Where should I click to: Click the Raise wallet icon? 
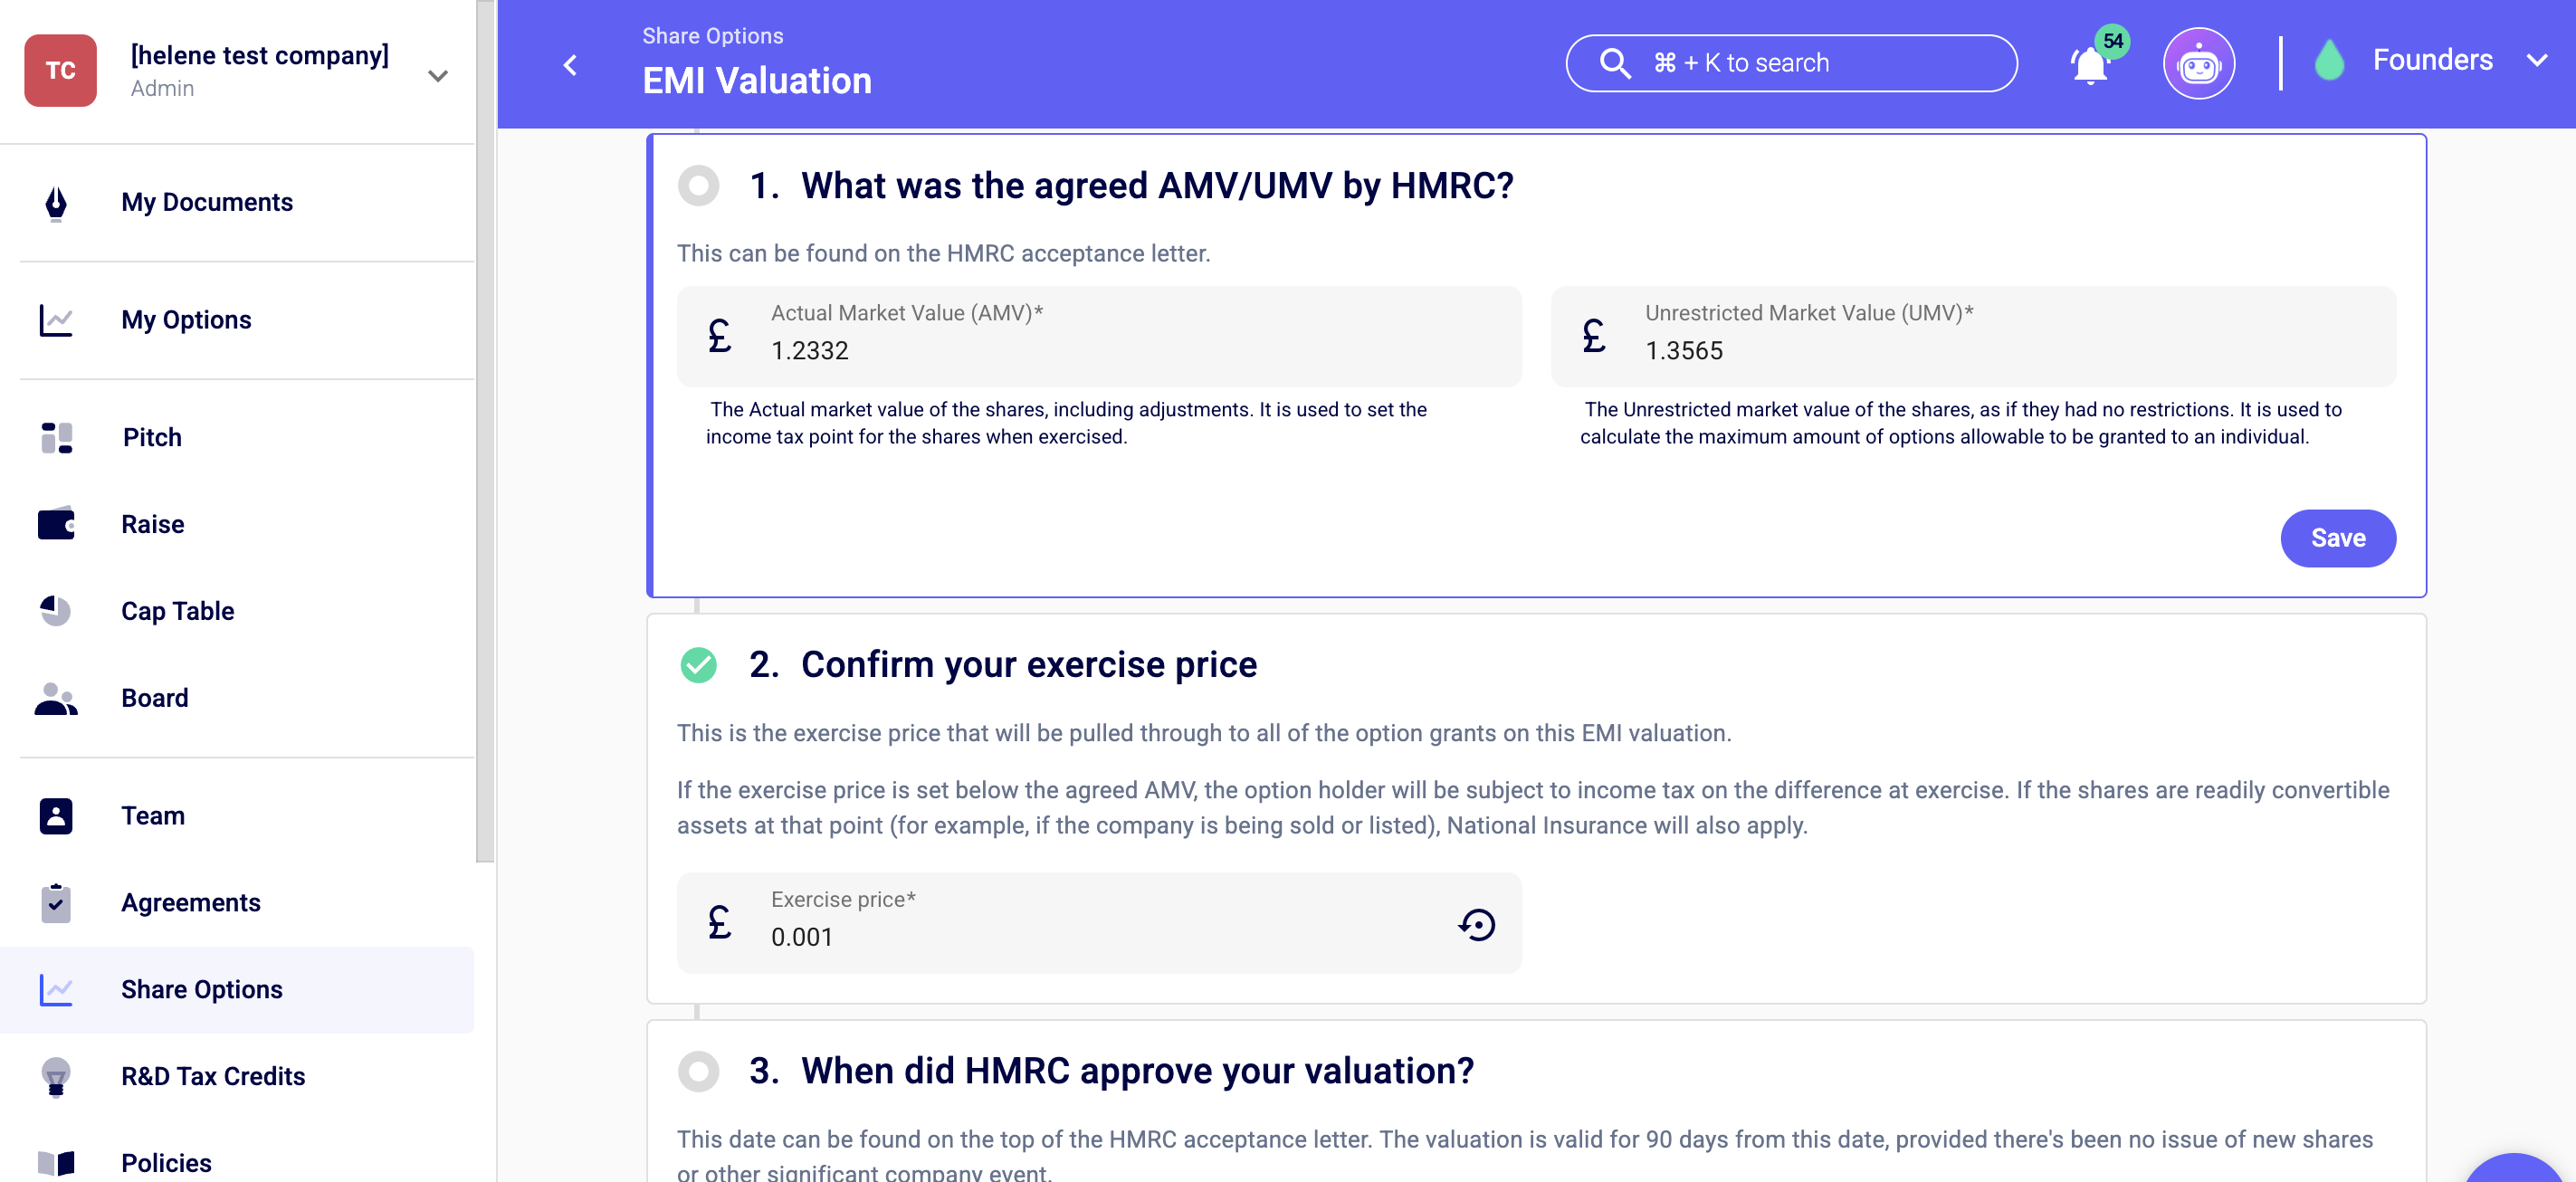[x=56, y=523]
